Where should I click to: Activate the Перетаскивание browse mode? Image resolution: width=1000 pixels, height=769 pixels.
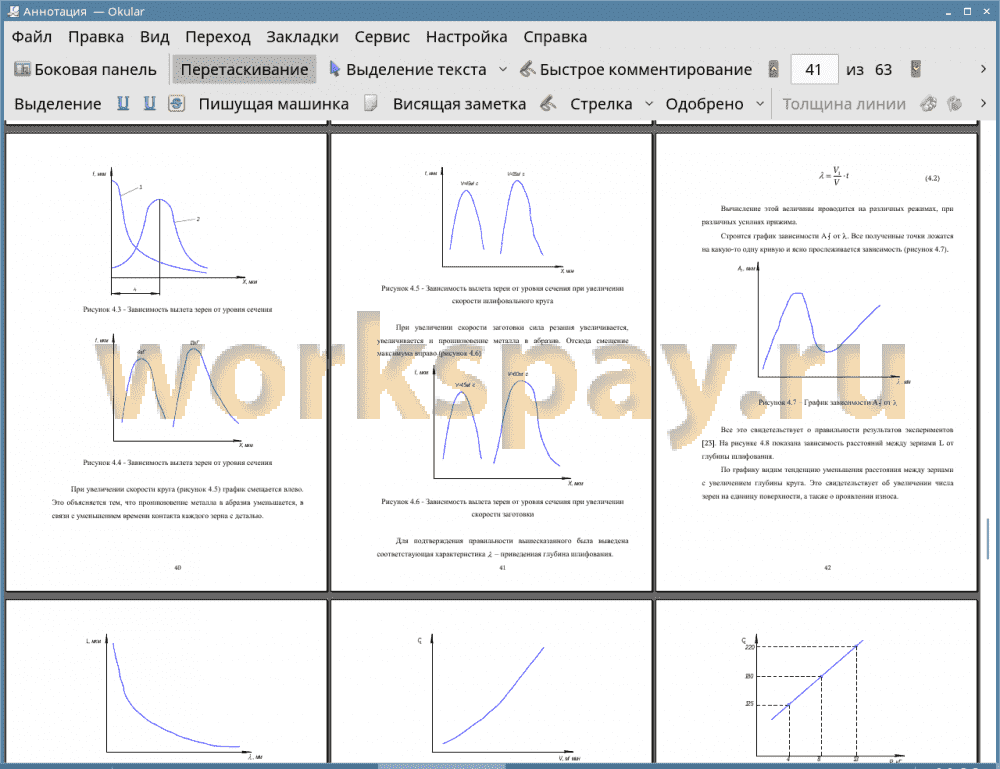pos(244,70)
